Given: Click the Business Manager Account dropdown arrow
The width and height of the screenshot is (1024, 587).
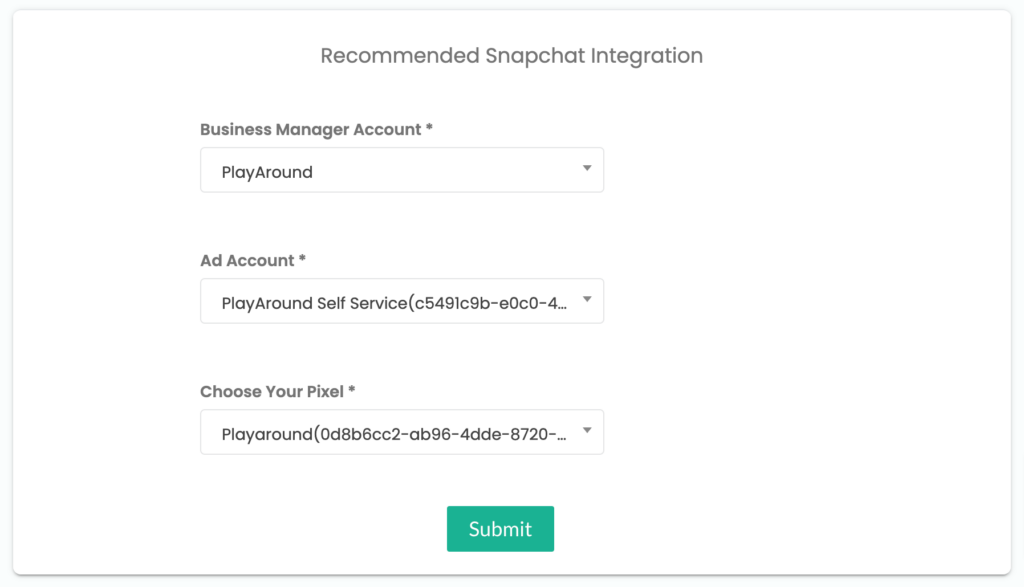Looking at the screenshot, I should 587,168.
